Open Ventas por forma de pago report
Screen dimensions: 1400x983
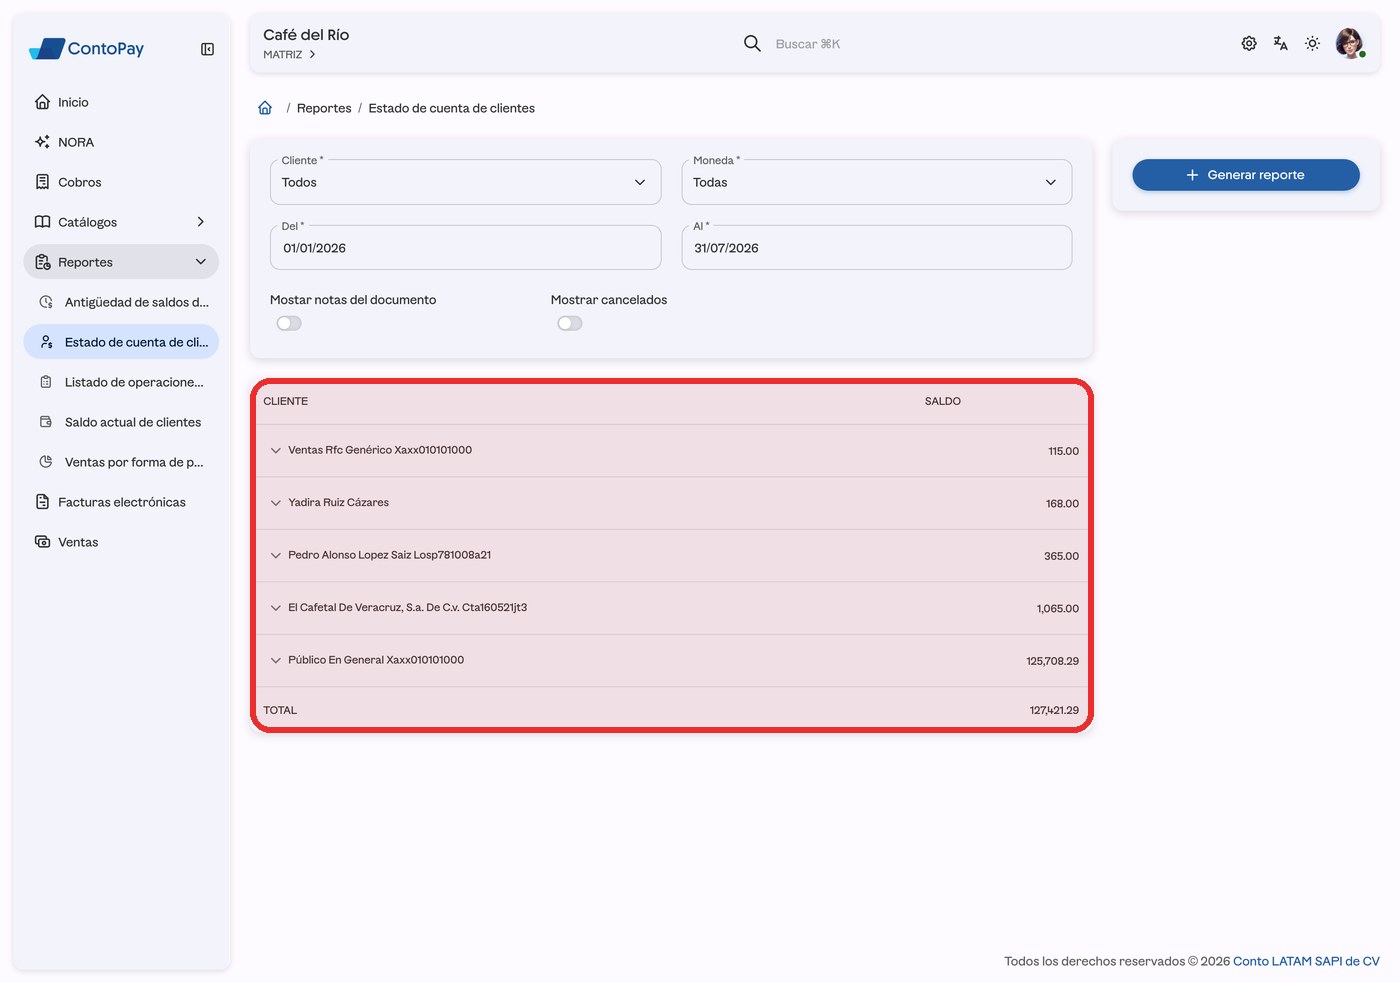point(121,462)
